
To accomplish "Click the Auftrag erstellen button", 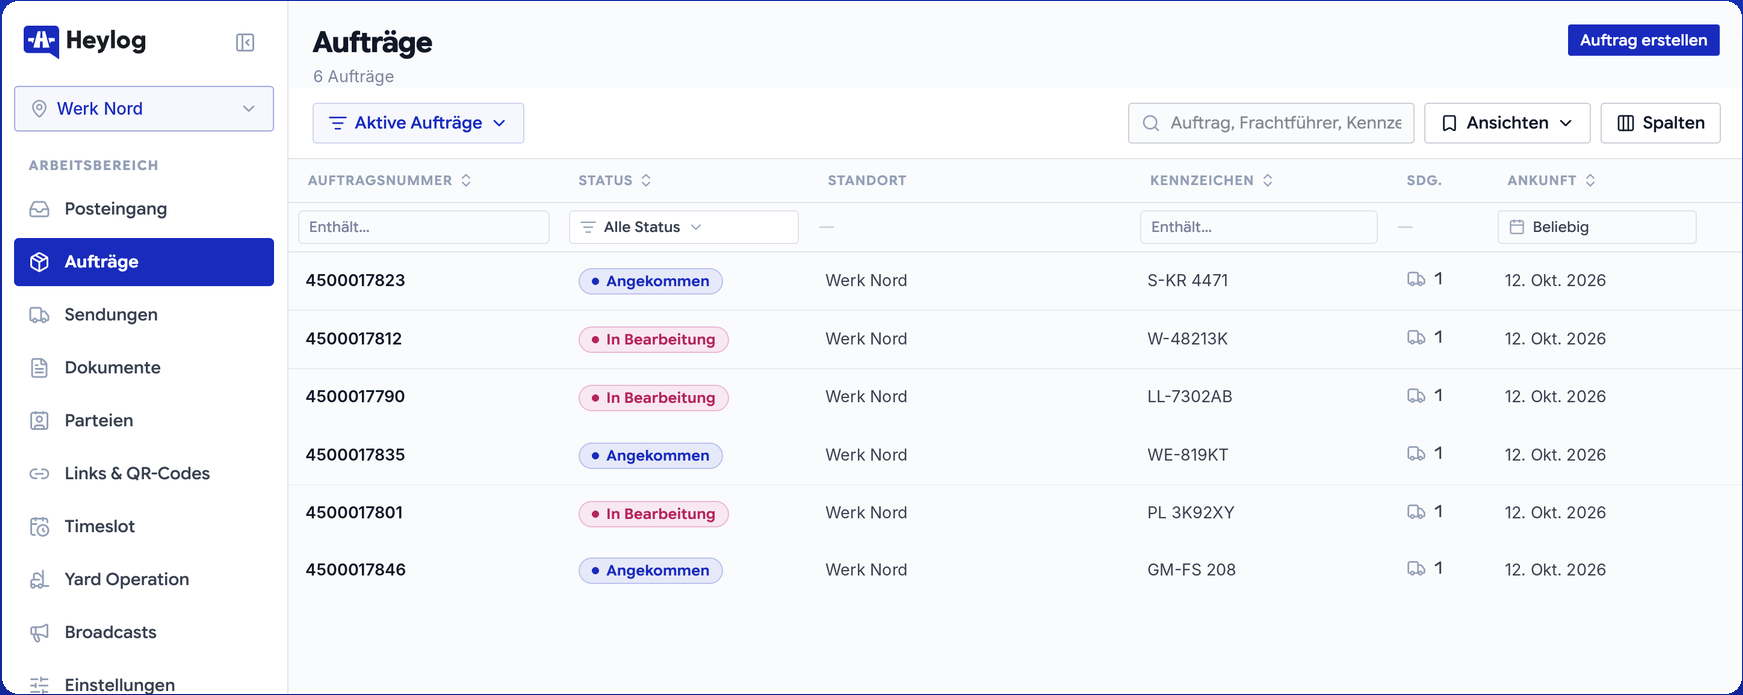I will click(1643, 40).
